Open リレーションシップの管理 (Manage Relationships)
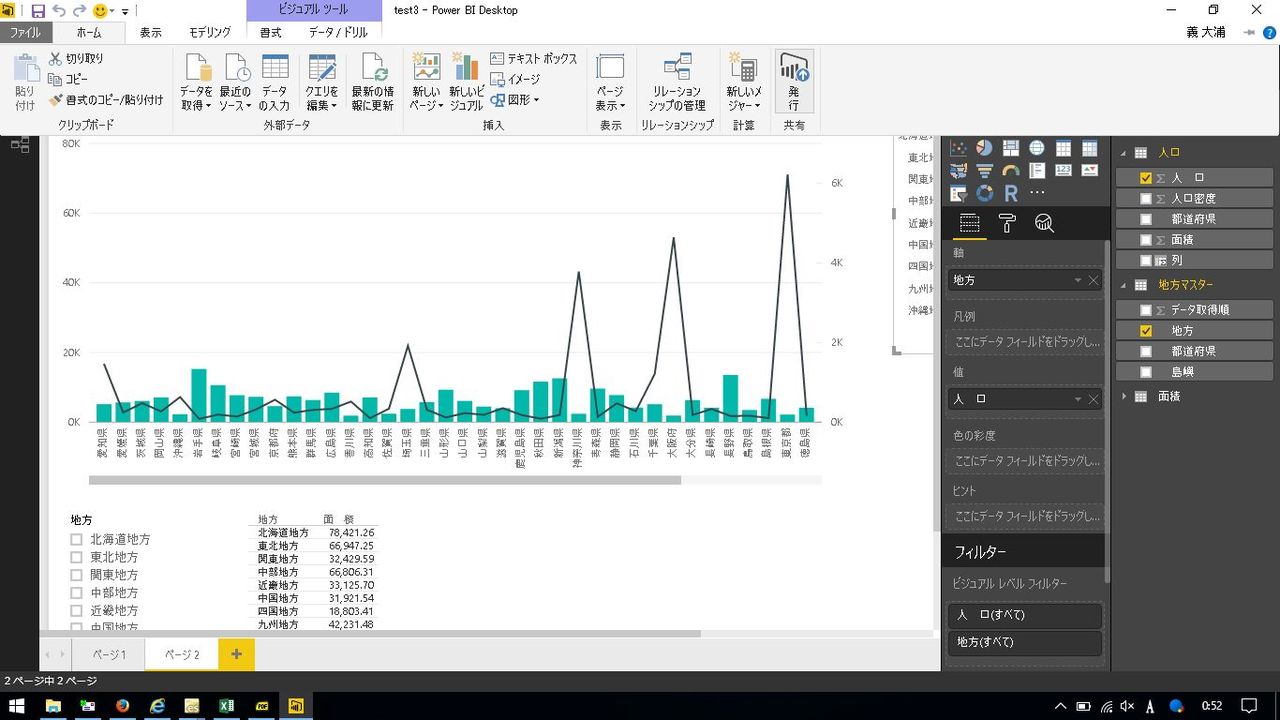 (677, 82)
